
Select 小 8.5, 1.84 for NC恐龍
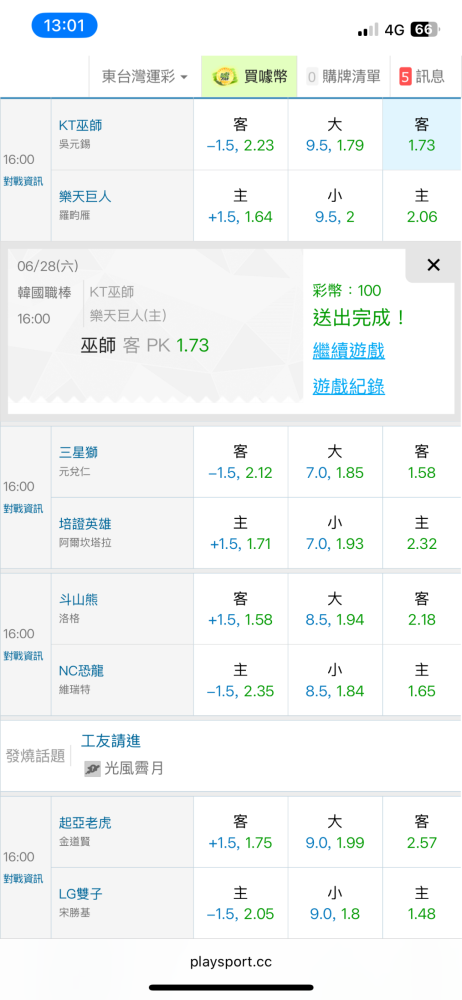335,680
